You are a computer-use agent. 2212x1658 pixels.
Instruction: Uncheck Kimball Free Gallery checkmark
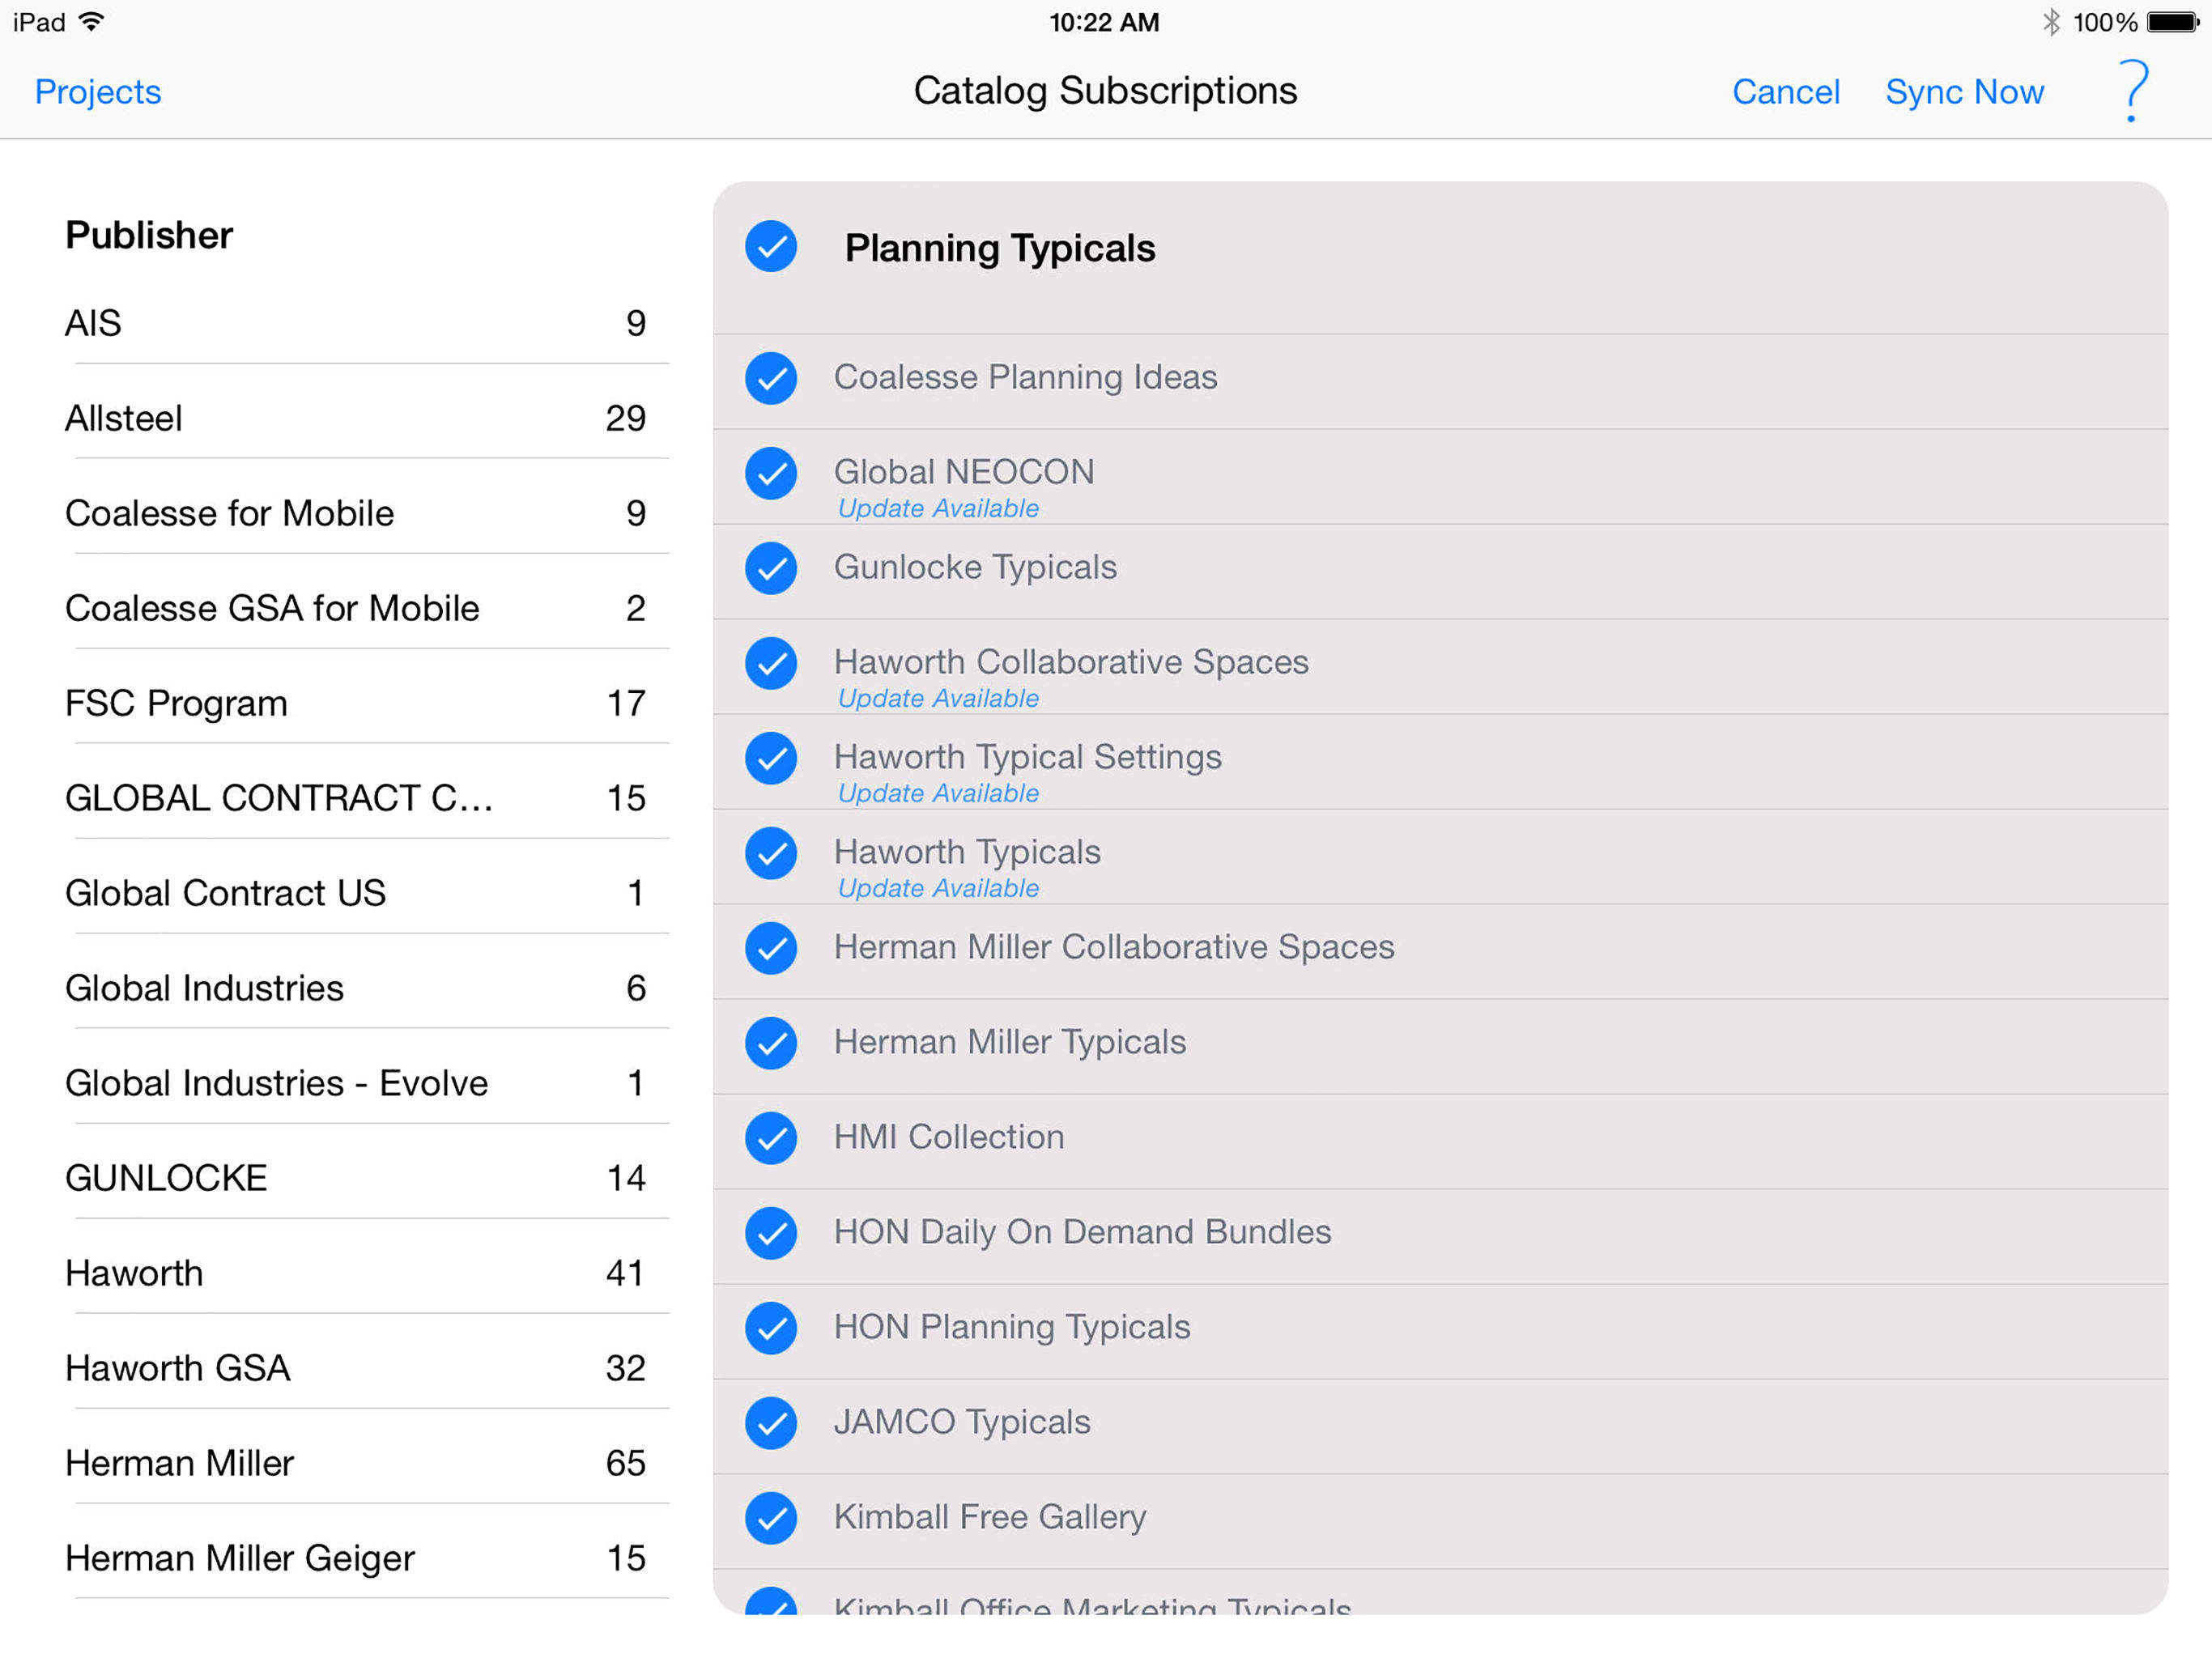771,1518
